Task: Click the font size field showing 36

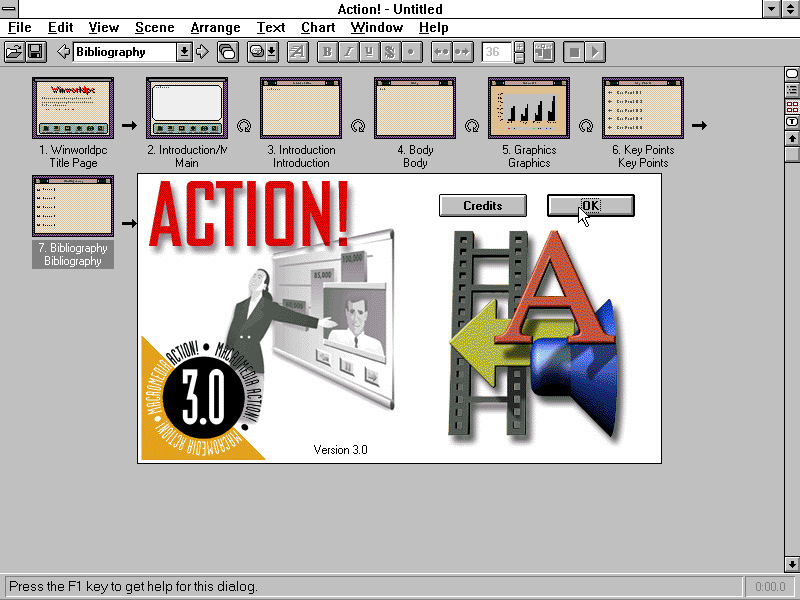Action: pos(496,52)
